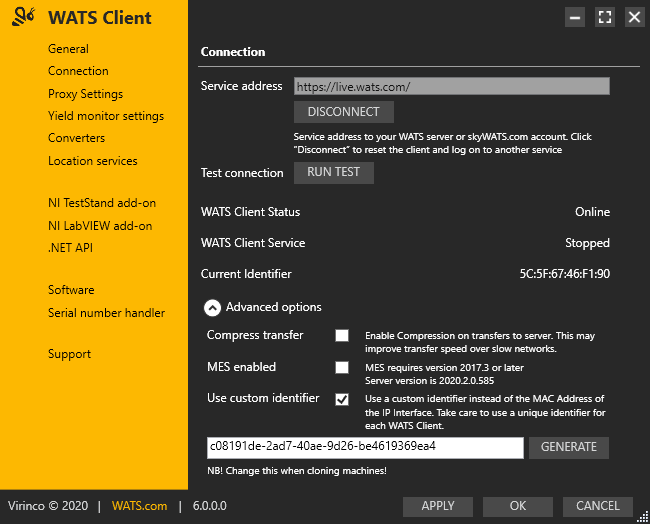Open Serial number handler

coord(107,313)
